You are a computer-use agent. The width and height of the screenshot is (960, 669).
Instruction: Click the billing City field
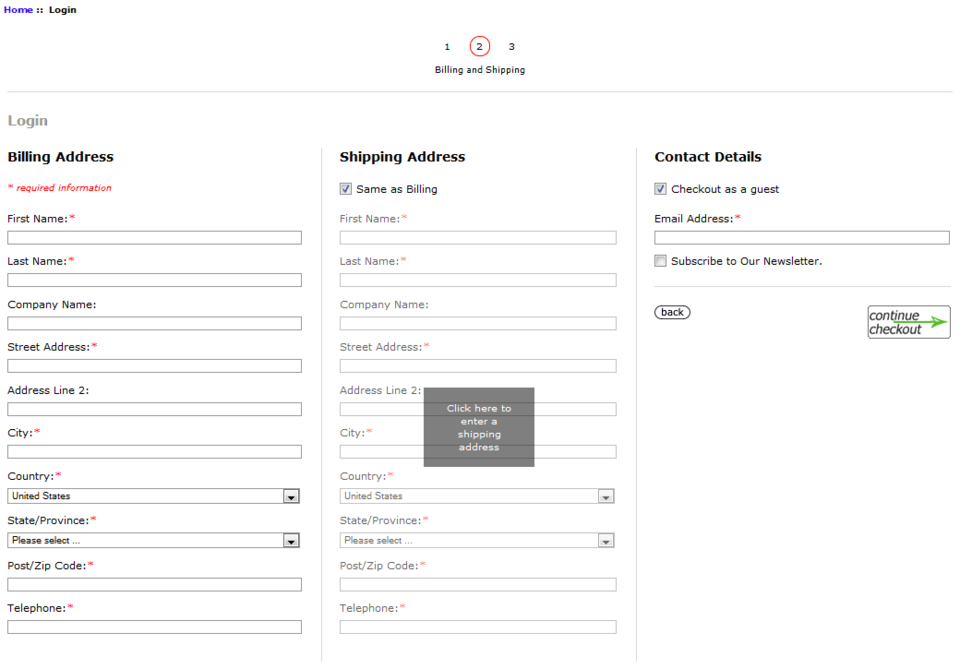pyautogui.click(x=154, y=451)
